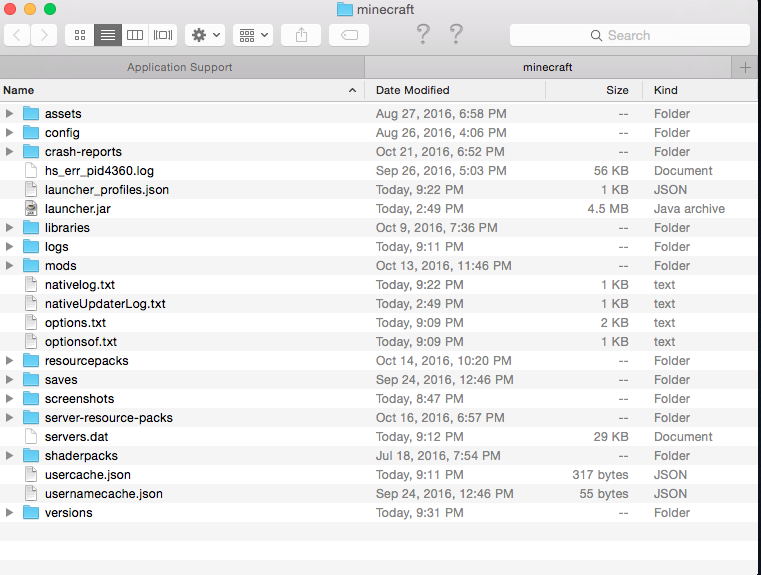Expand the saves folder
This screenshot has width=761, height=575.
click(9, 379)
